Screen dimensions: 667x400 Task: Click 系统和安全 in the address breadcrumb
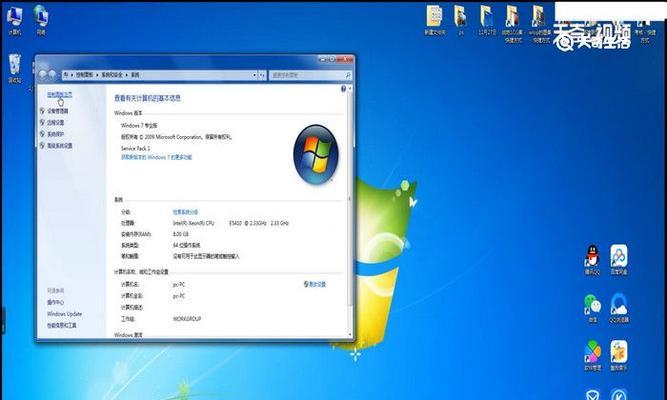(111, 75)
